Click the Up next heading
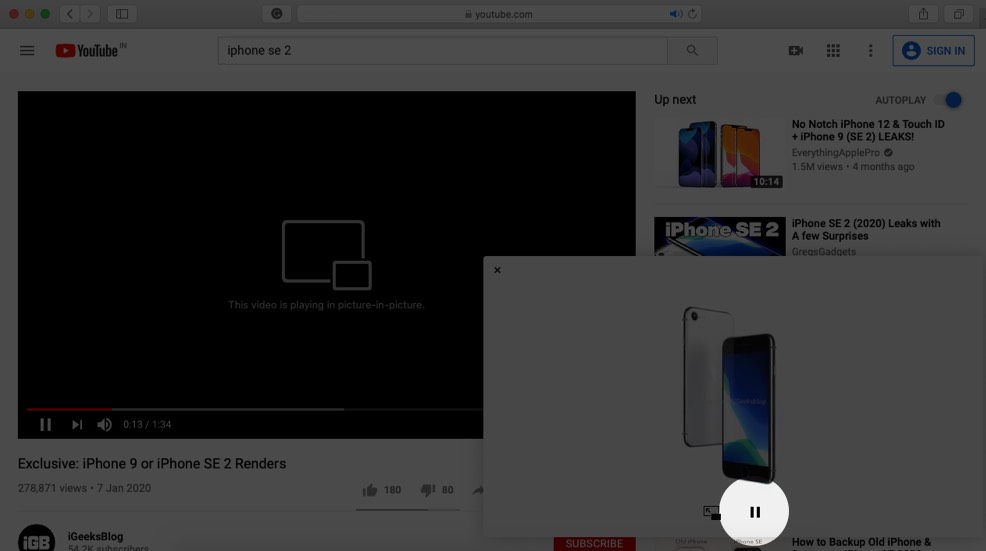Viewport: 986px width, 551px height. point(675,99)
